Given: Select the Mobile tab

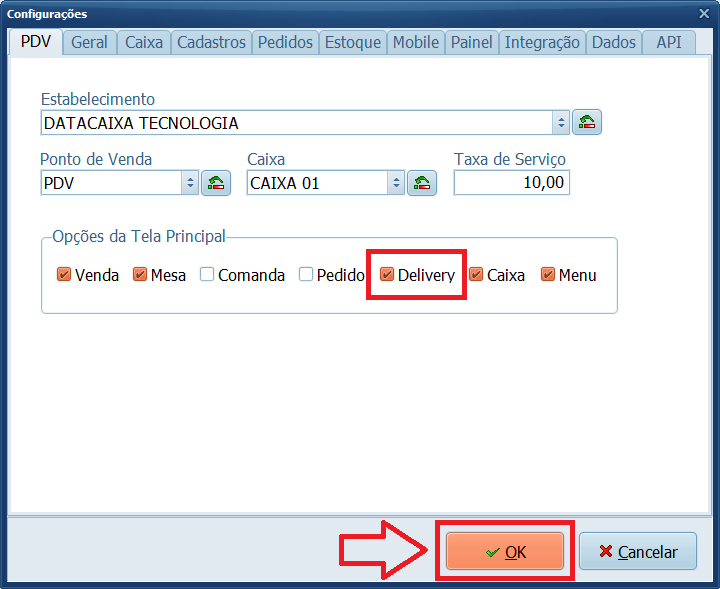Looking at the screenshot, I should pyautogui.click(x=416, y=43).
